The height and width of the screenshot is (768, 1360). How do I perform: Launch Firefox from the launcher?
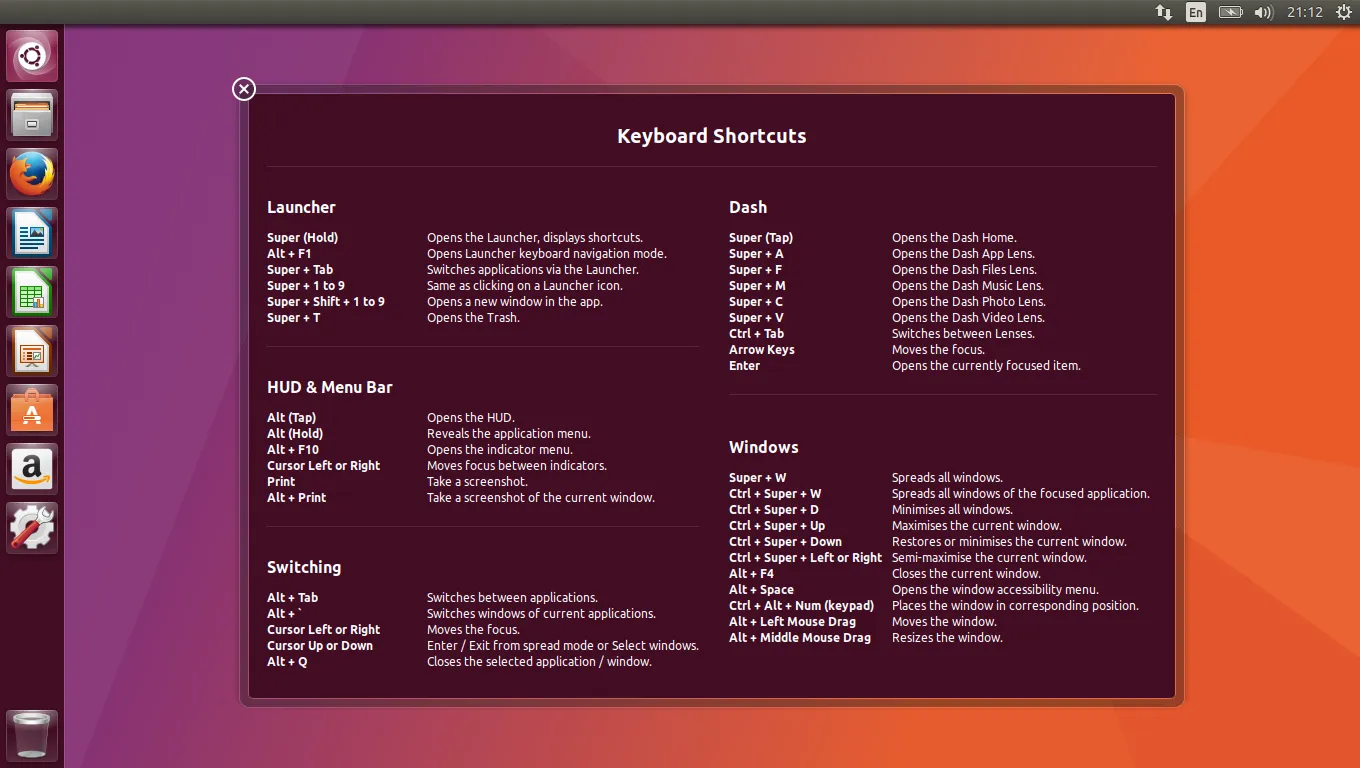[x=31, y=173]
